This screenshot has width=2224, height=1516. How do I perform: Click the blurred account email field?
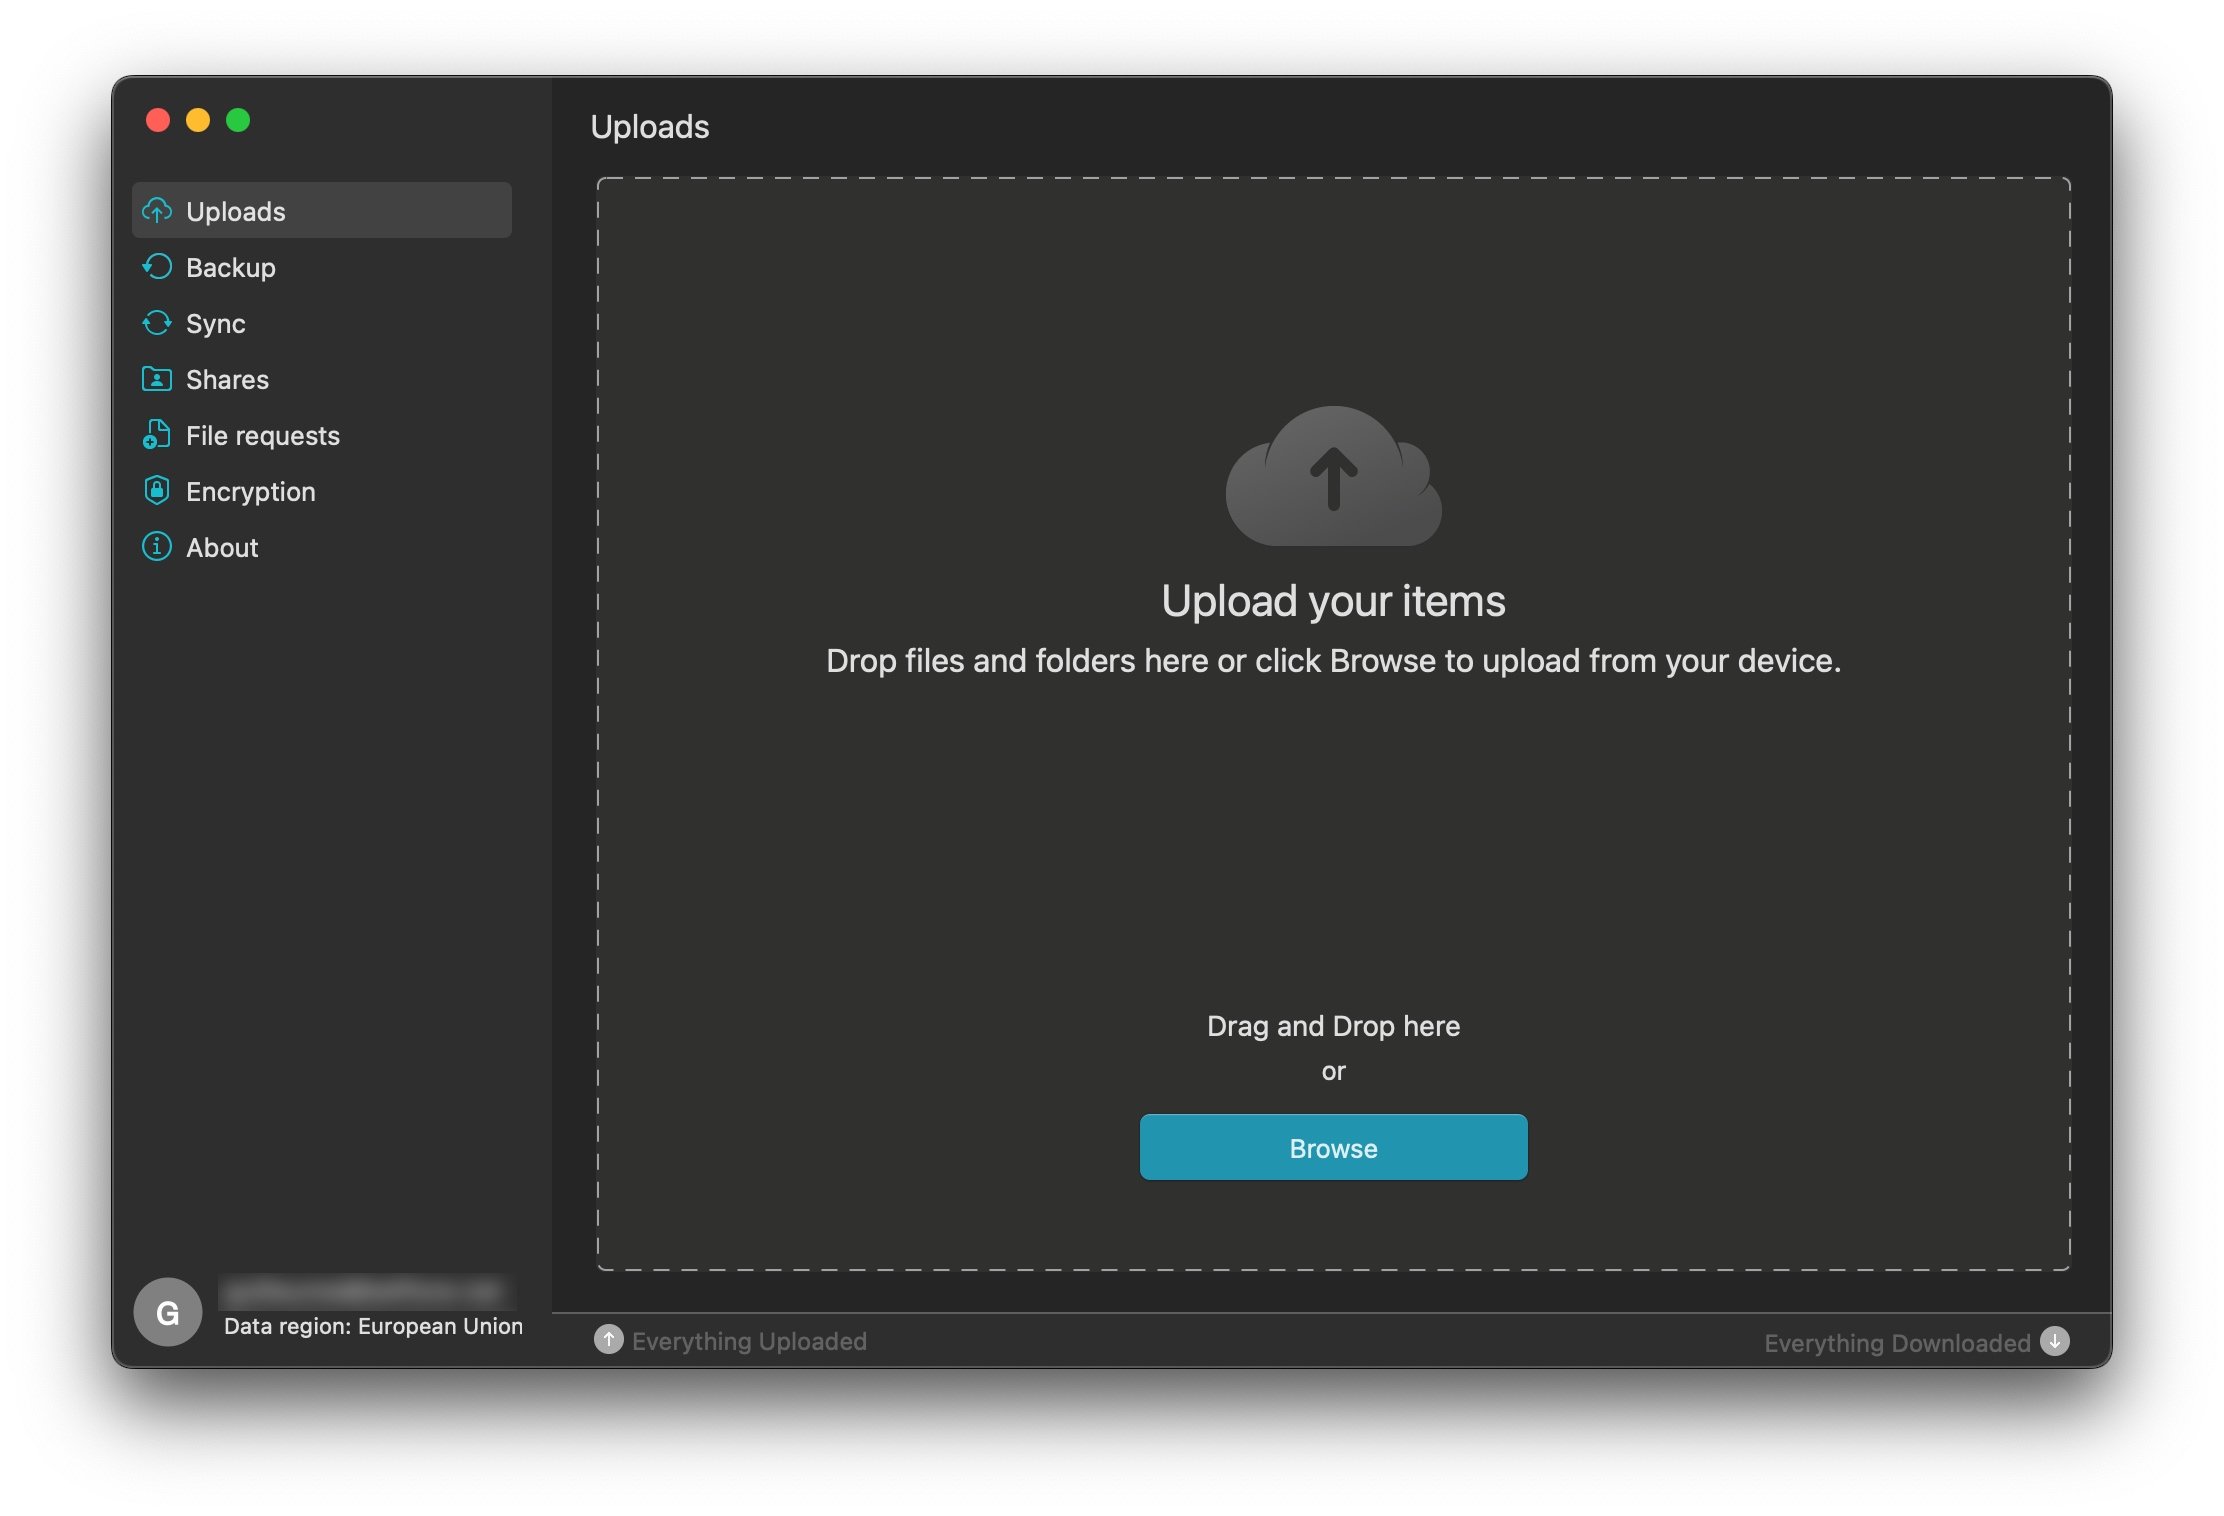[370, 1290]
